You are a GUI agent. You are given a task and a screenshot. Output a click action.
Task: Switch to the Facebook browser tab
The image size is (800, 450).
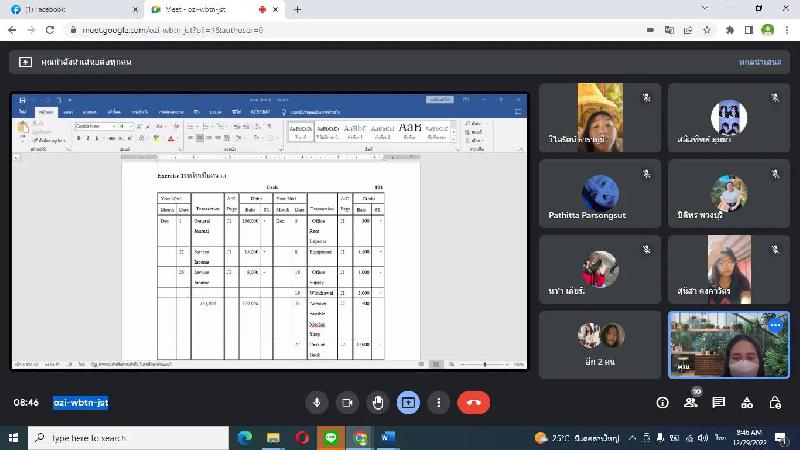pyautogui.click(x=70, y=9)
